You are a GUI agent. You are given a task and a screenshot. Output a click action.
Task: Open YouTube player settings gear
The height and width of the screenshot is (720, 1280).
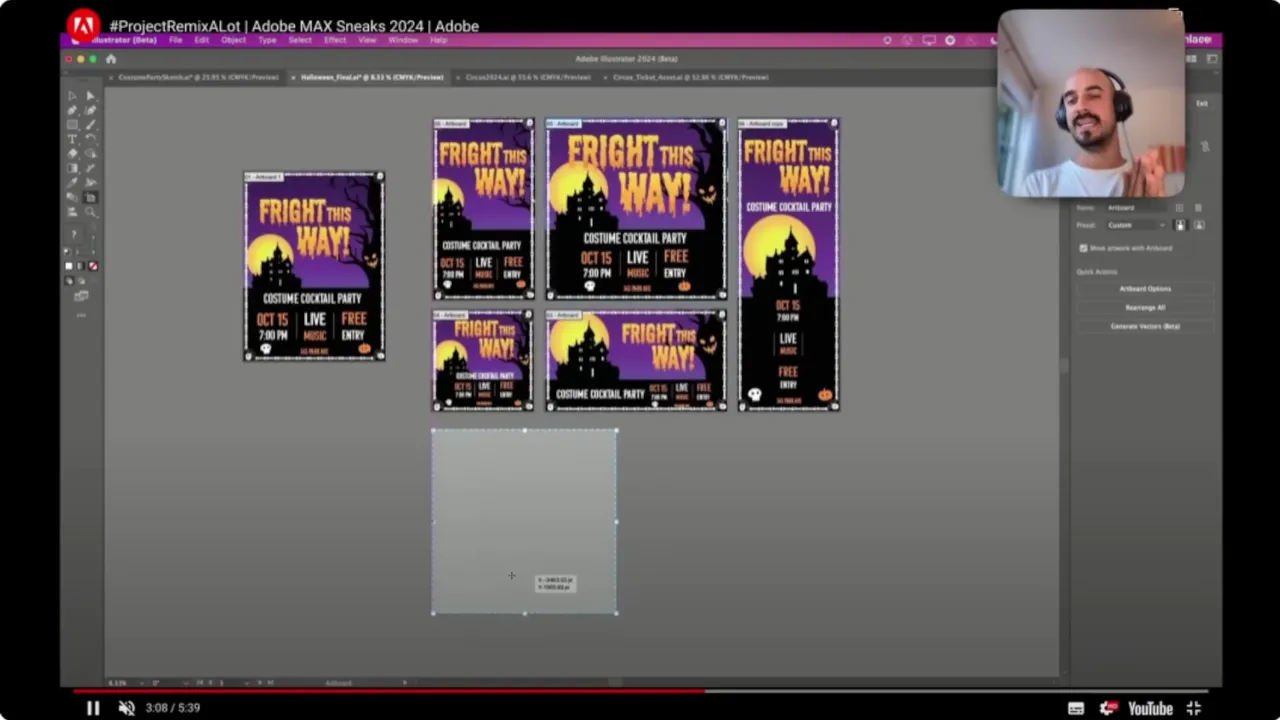[1107, 708]
